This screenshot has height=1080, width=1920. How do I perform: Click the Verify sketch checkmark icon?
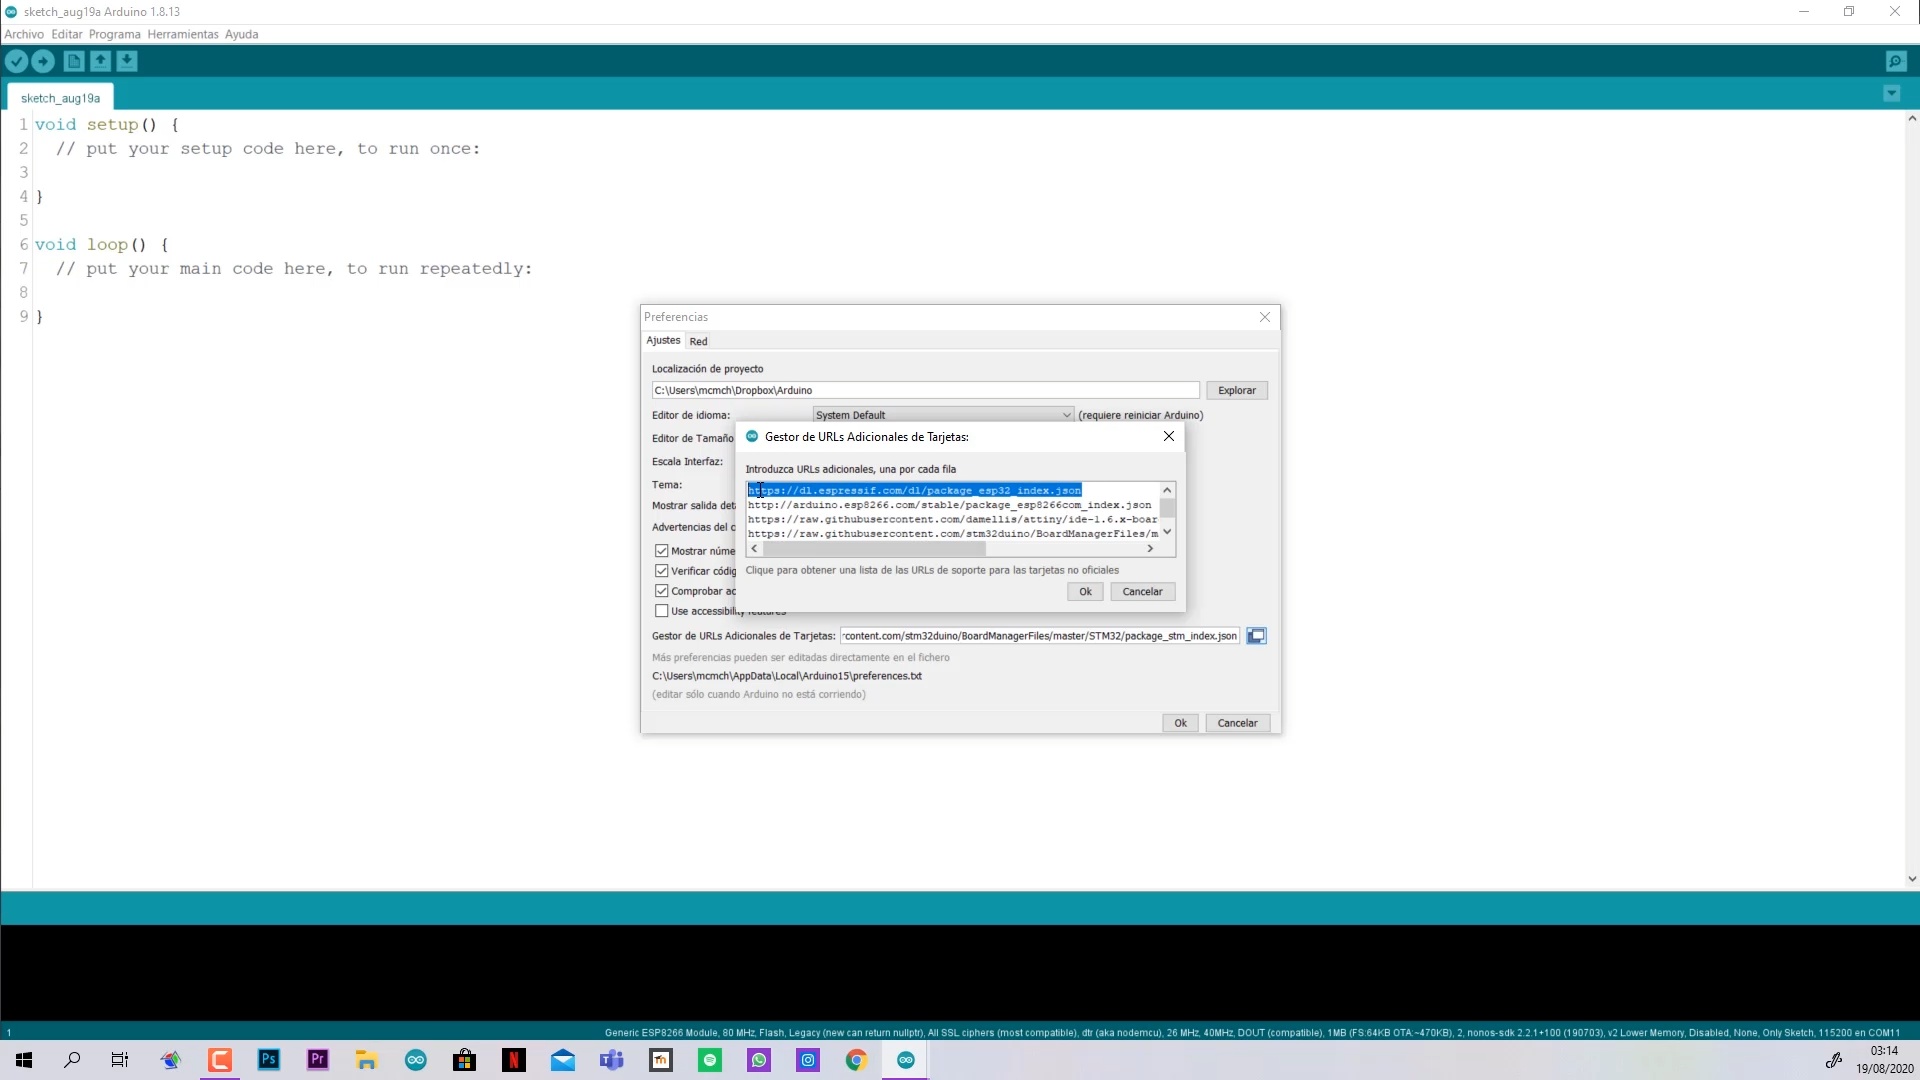(x=16, y=61)
